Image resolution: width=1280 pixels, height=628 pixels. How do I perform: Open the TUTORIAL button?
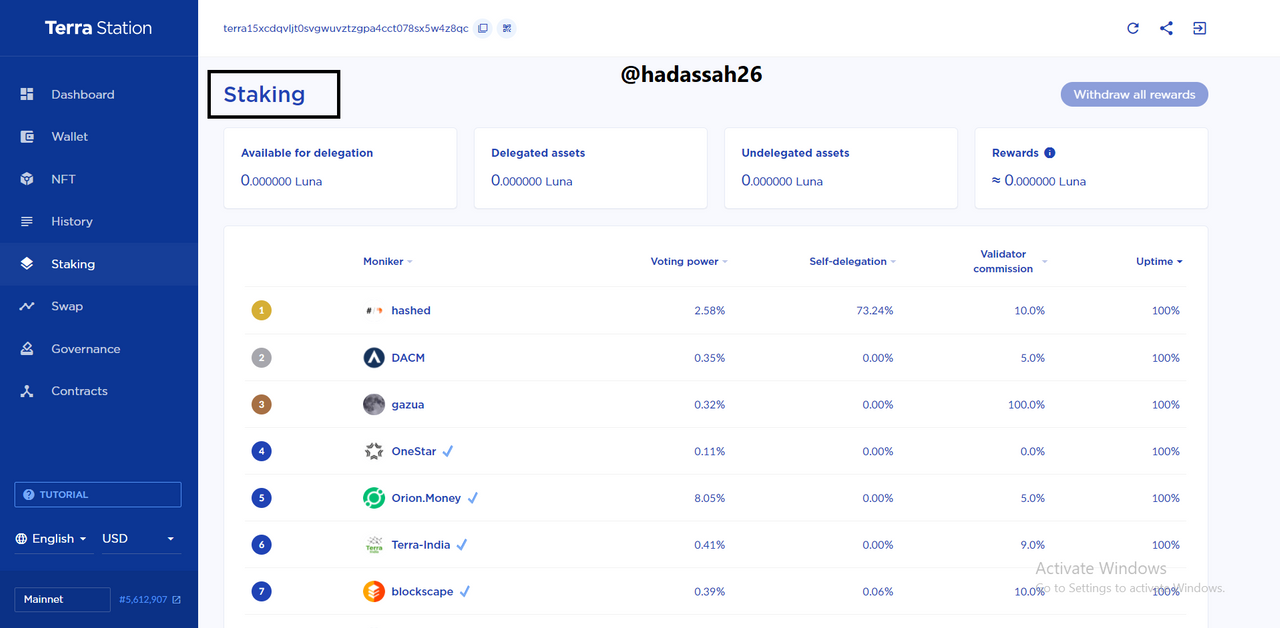(x=98, y=495)
